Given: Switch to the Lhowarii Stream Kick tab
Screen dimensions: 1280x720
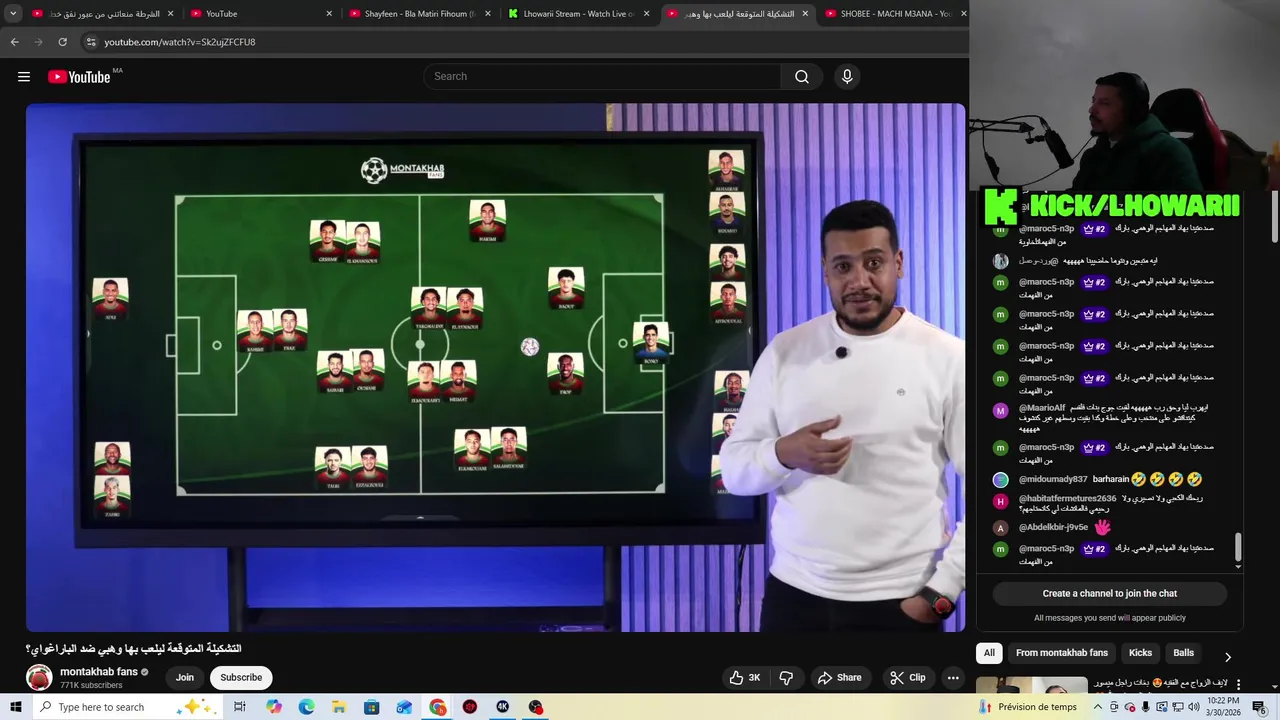Looking at the screenshot, I should click(577, 14).
